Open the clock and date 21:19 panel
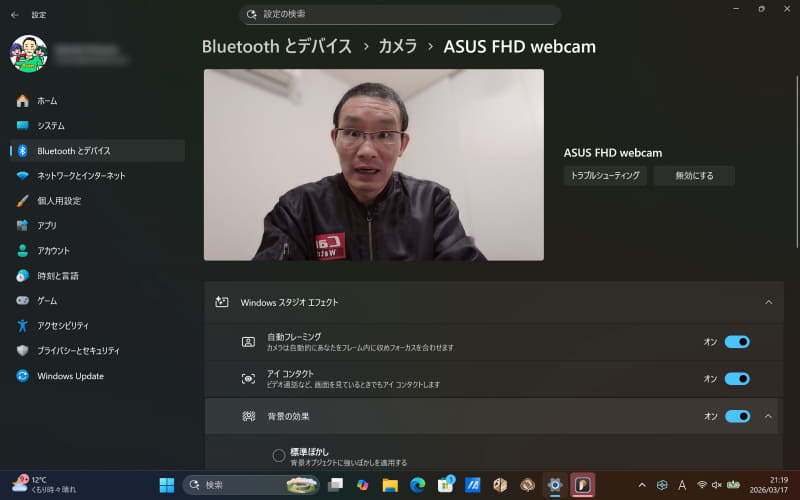The height and width of the screenshot is (500, 800). coord(768,485)
